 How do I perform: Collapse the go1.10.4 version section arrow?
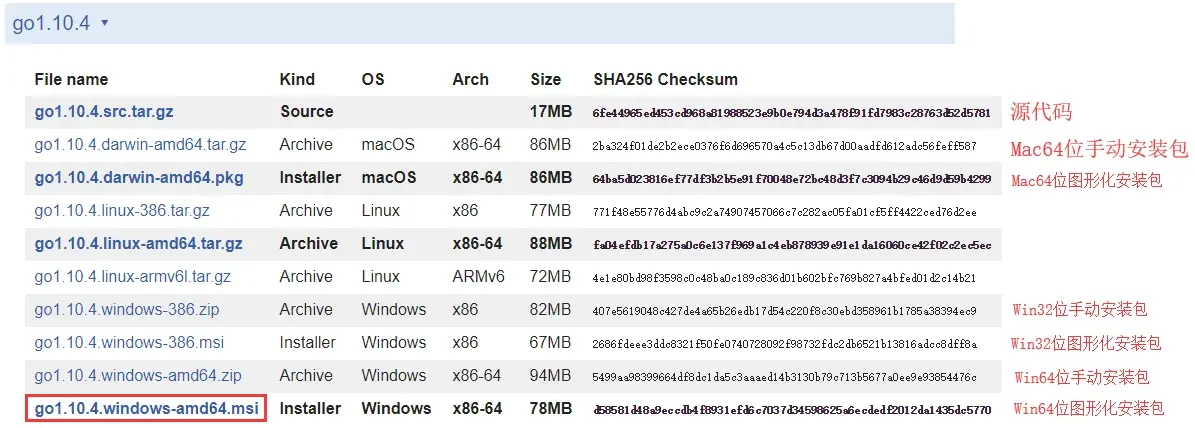[x=104, y=23]
